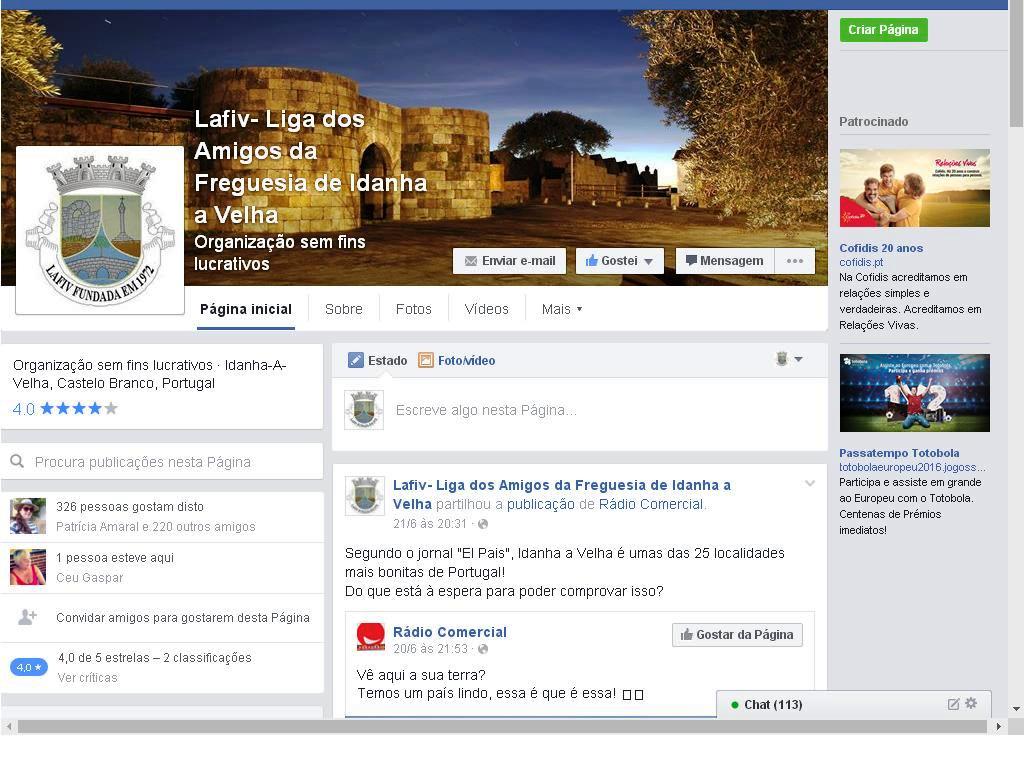Open publicação link in post header
The height and width of the screenshot is (768, 1024).
pos(541,505)
